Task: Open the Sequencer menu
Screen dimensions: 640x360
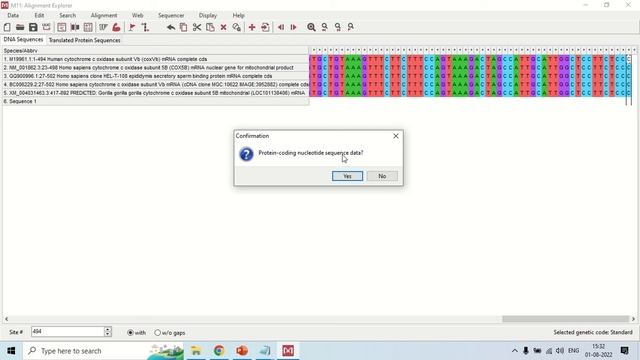Action: (171, 16)
